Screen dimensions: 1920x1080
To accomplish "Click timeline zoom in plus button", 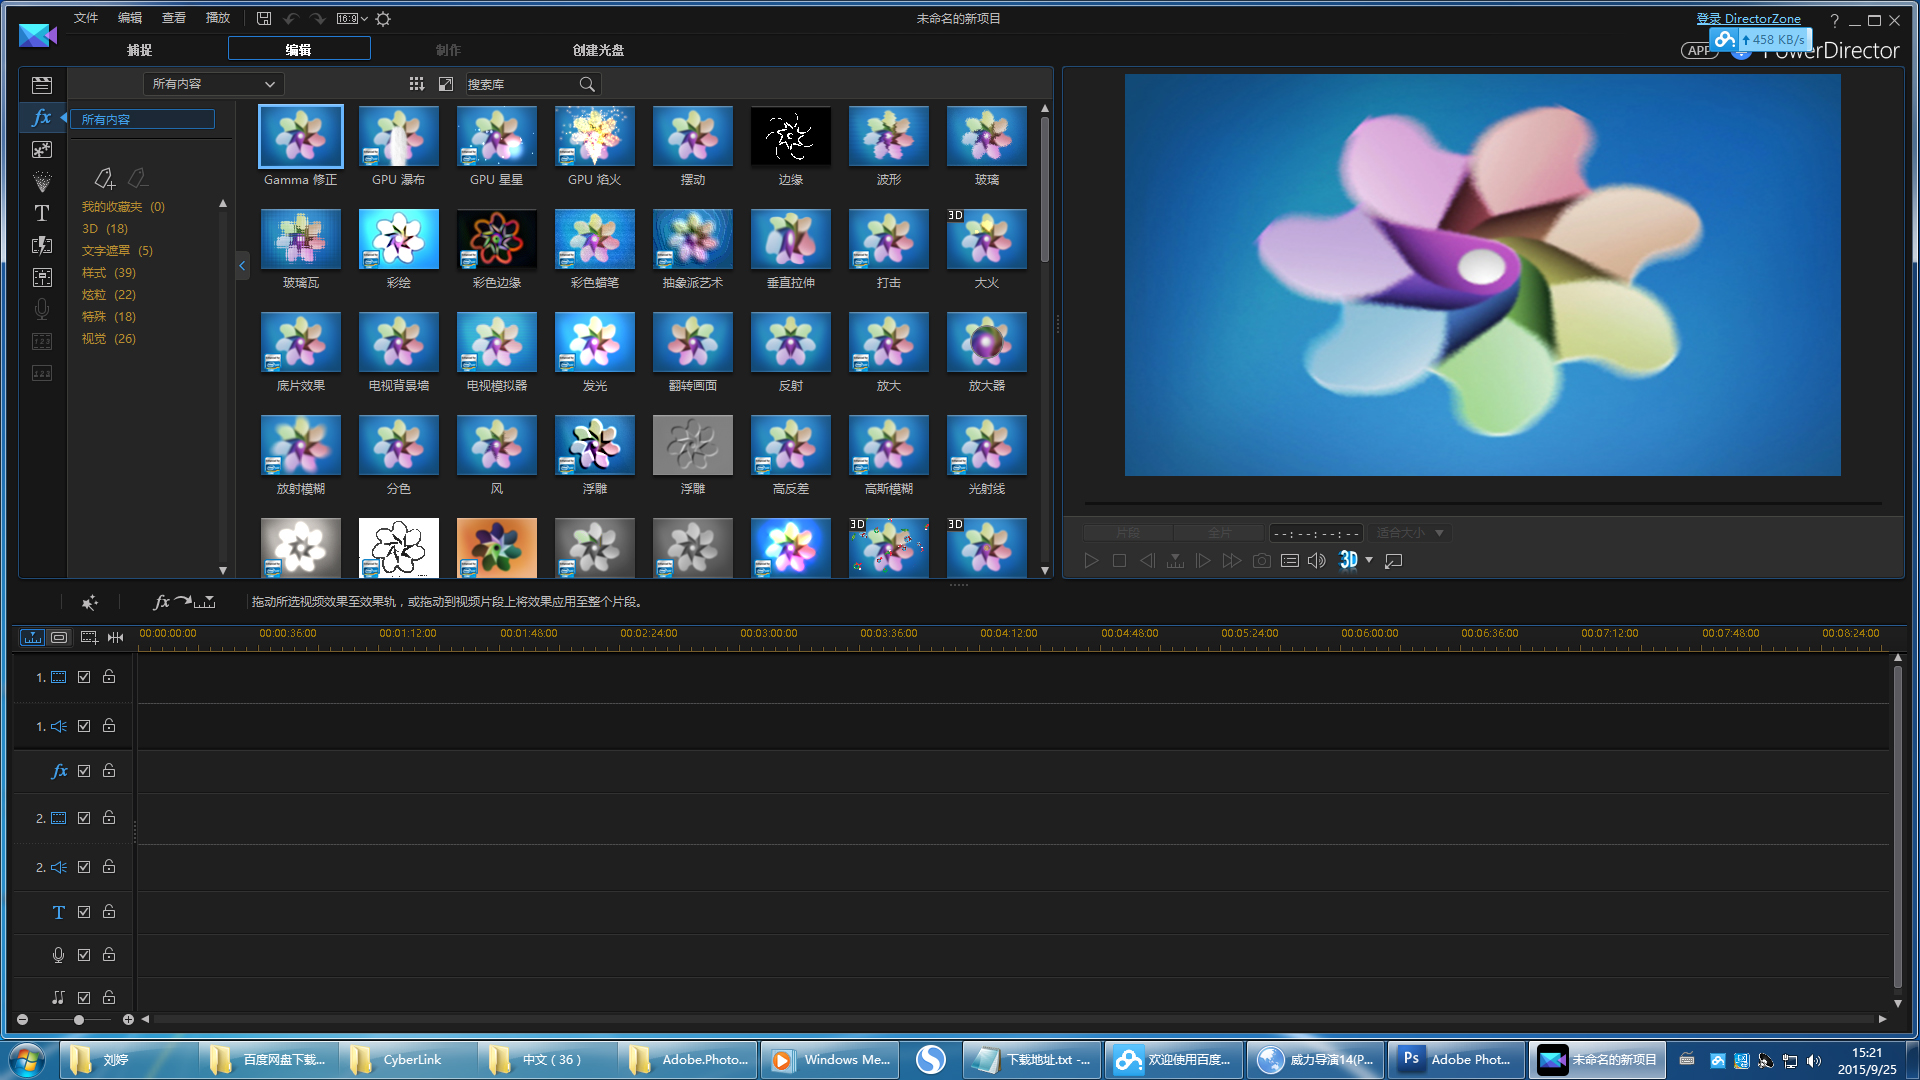I will (x=128, y=1020).
